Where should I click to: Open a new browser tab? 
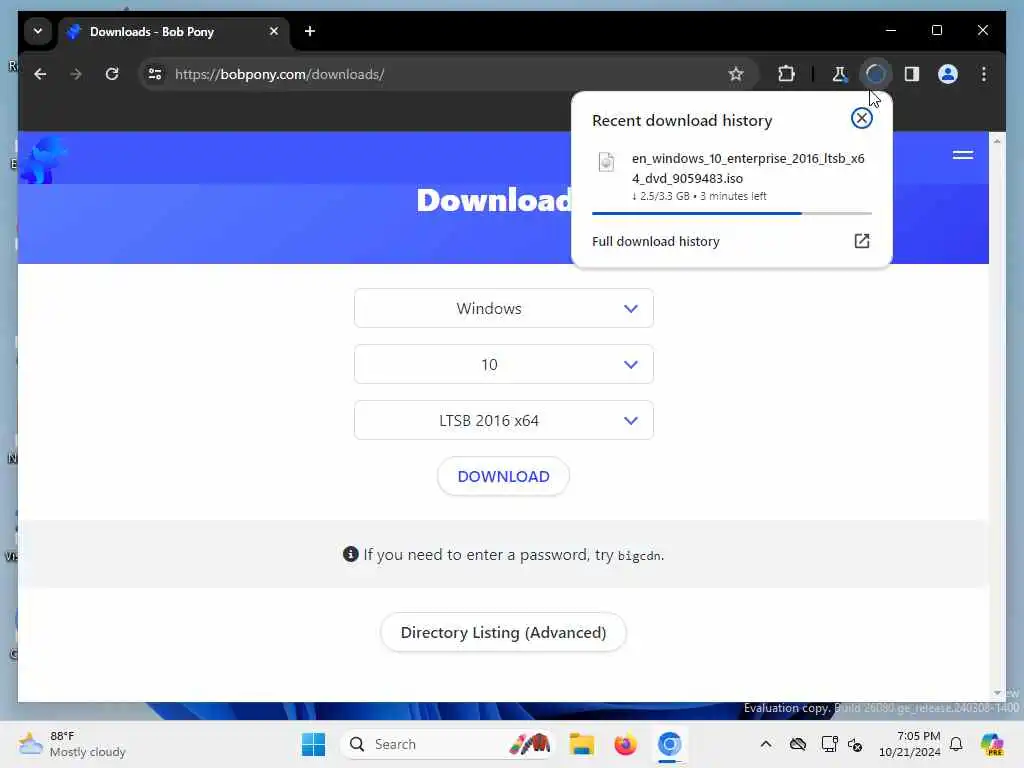pyautogui.click(x=310, y=31)
